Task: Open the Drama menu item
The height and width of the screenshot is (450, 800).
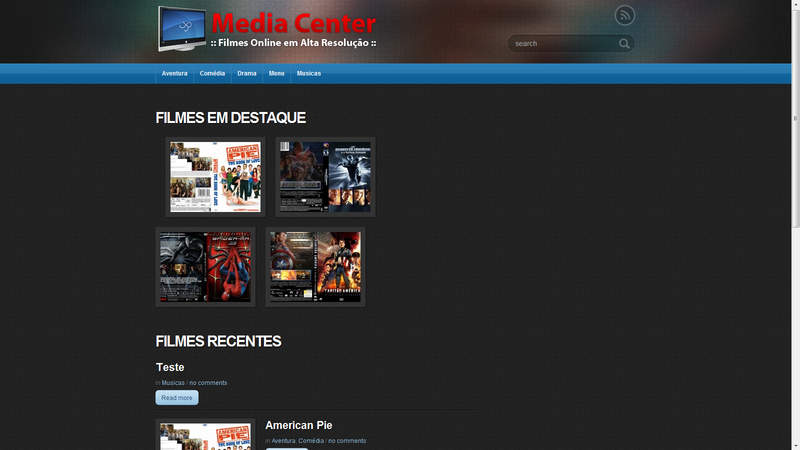Action: (247, 73)
